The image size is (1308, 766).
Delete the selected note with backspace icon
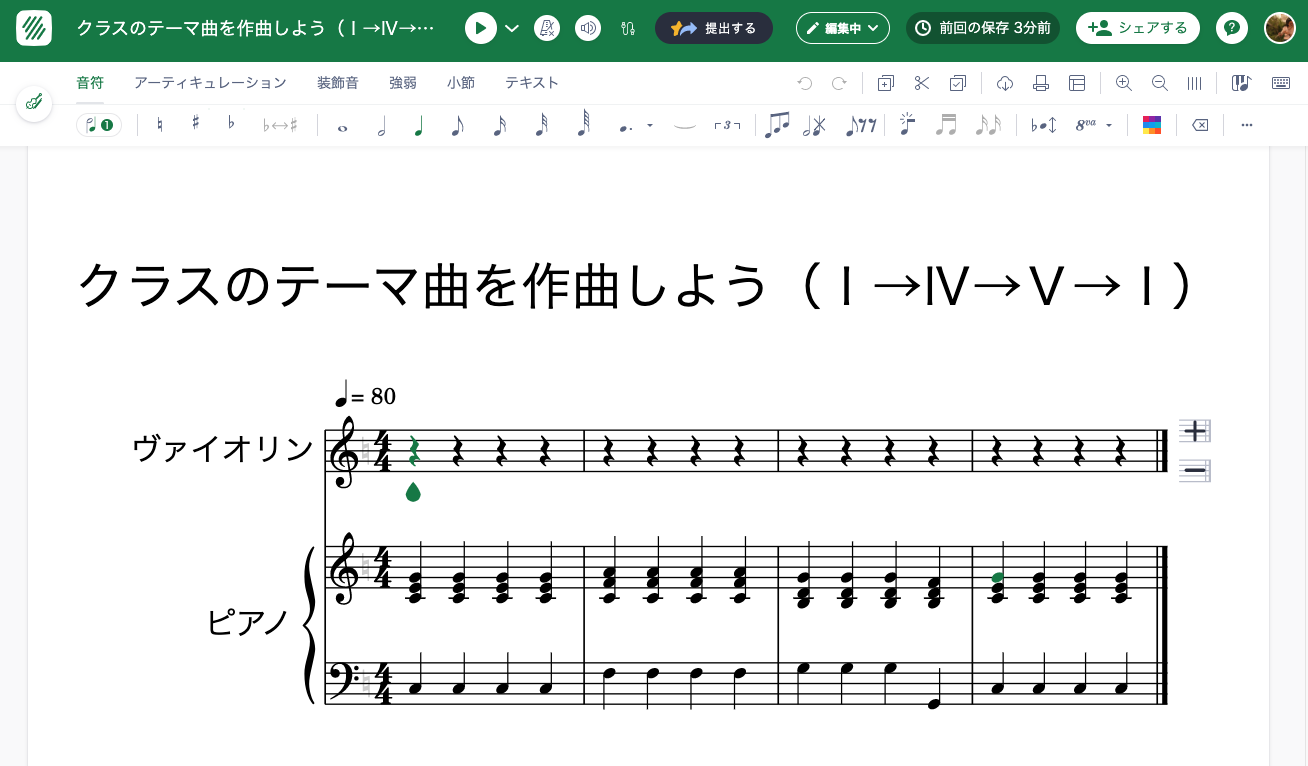[x=1199, y=124]
